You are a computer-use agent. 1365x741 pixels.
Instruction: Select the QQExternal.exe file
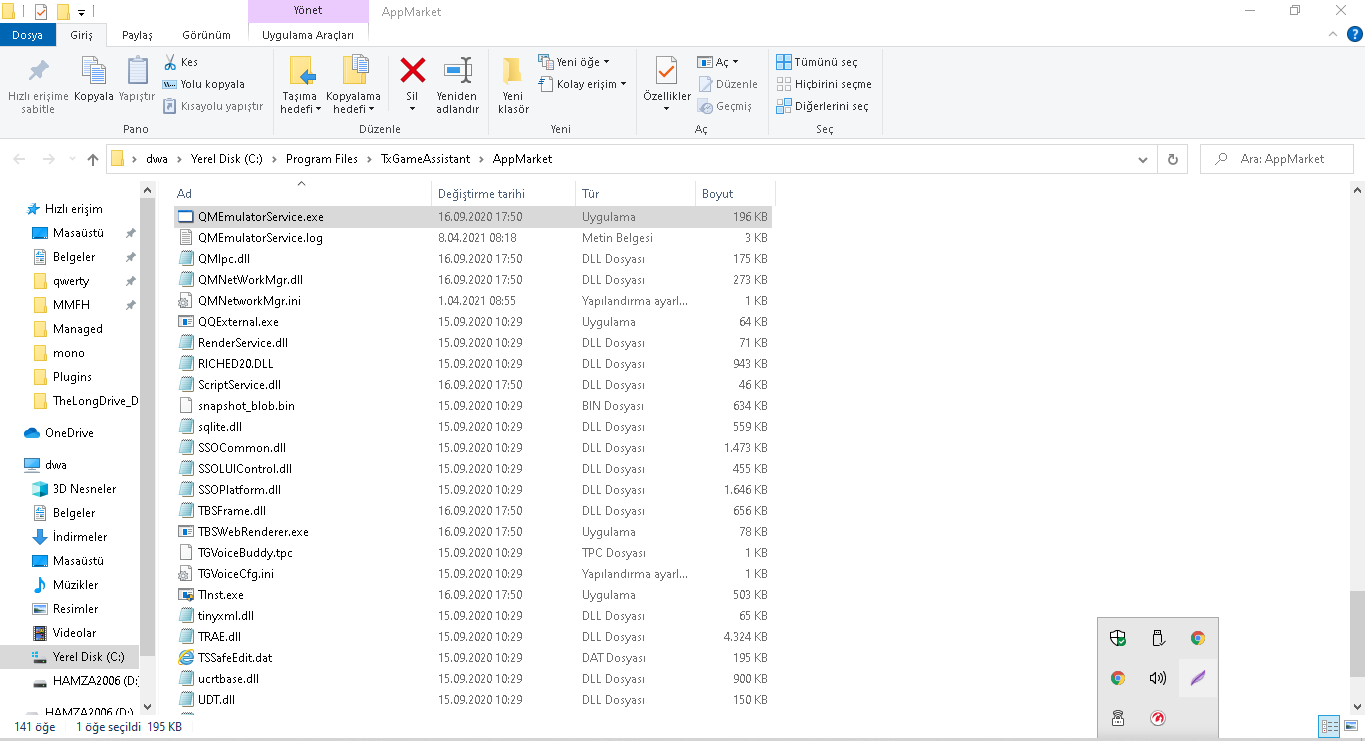click(473, 322)
